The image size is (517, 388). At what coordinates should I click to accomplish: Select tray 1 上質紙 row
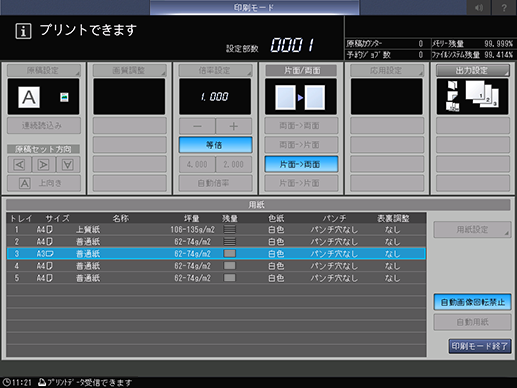pos(216,229)
